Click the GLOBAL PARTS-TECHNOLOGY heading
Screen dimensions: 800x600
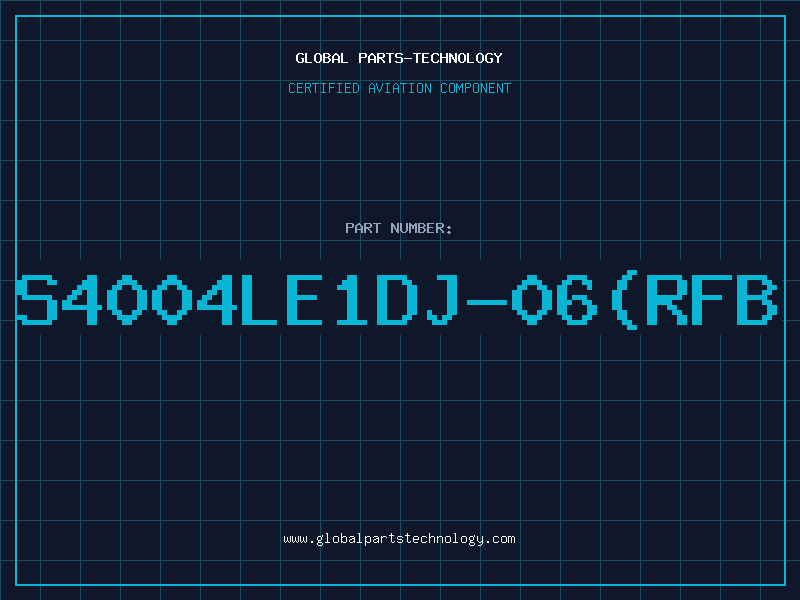tap(399, 58)
